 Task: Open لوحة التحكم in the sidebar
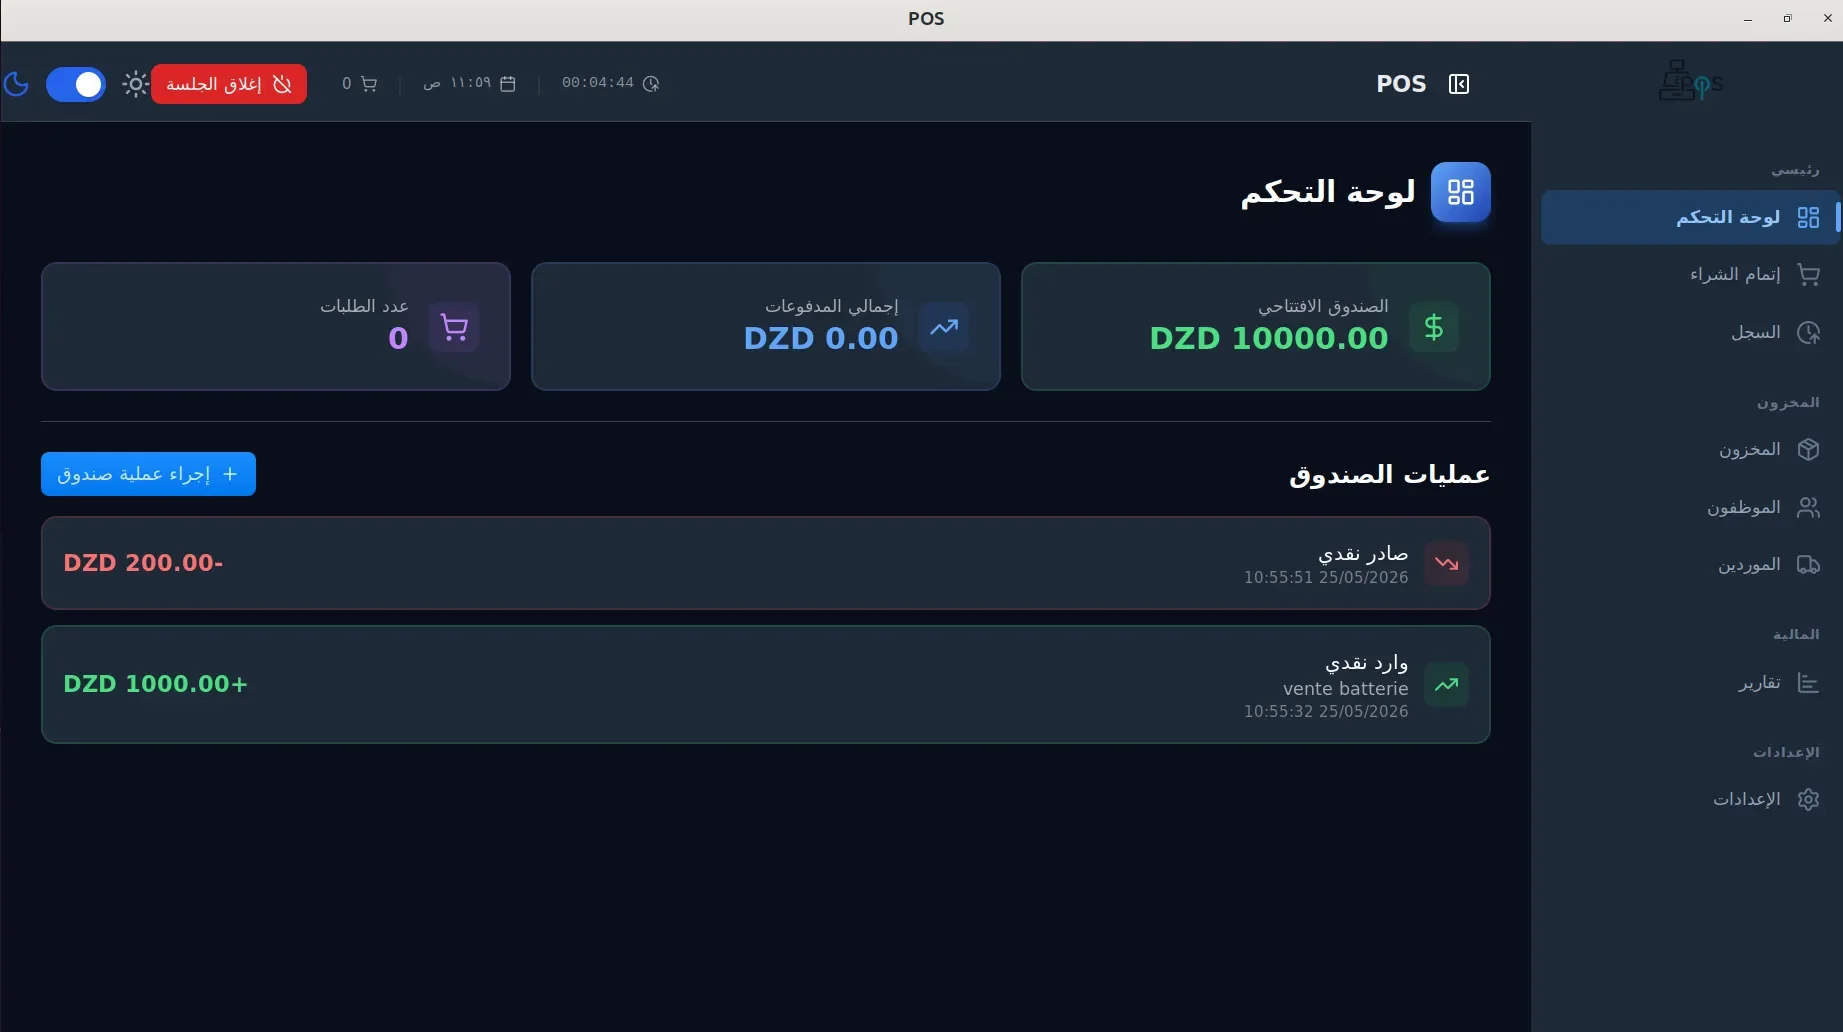coord(1690,217)
